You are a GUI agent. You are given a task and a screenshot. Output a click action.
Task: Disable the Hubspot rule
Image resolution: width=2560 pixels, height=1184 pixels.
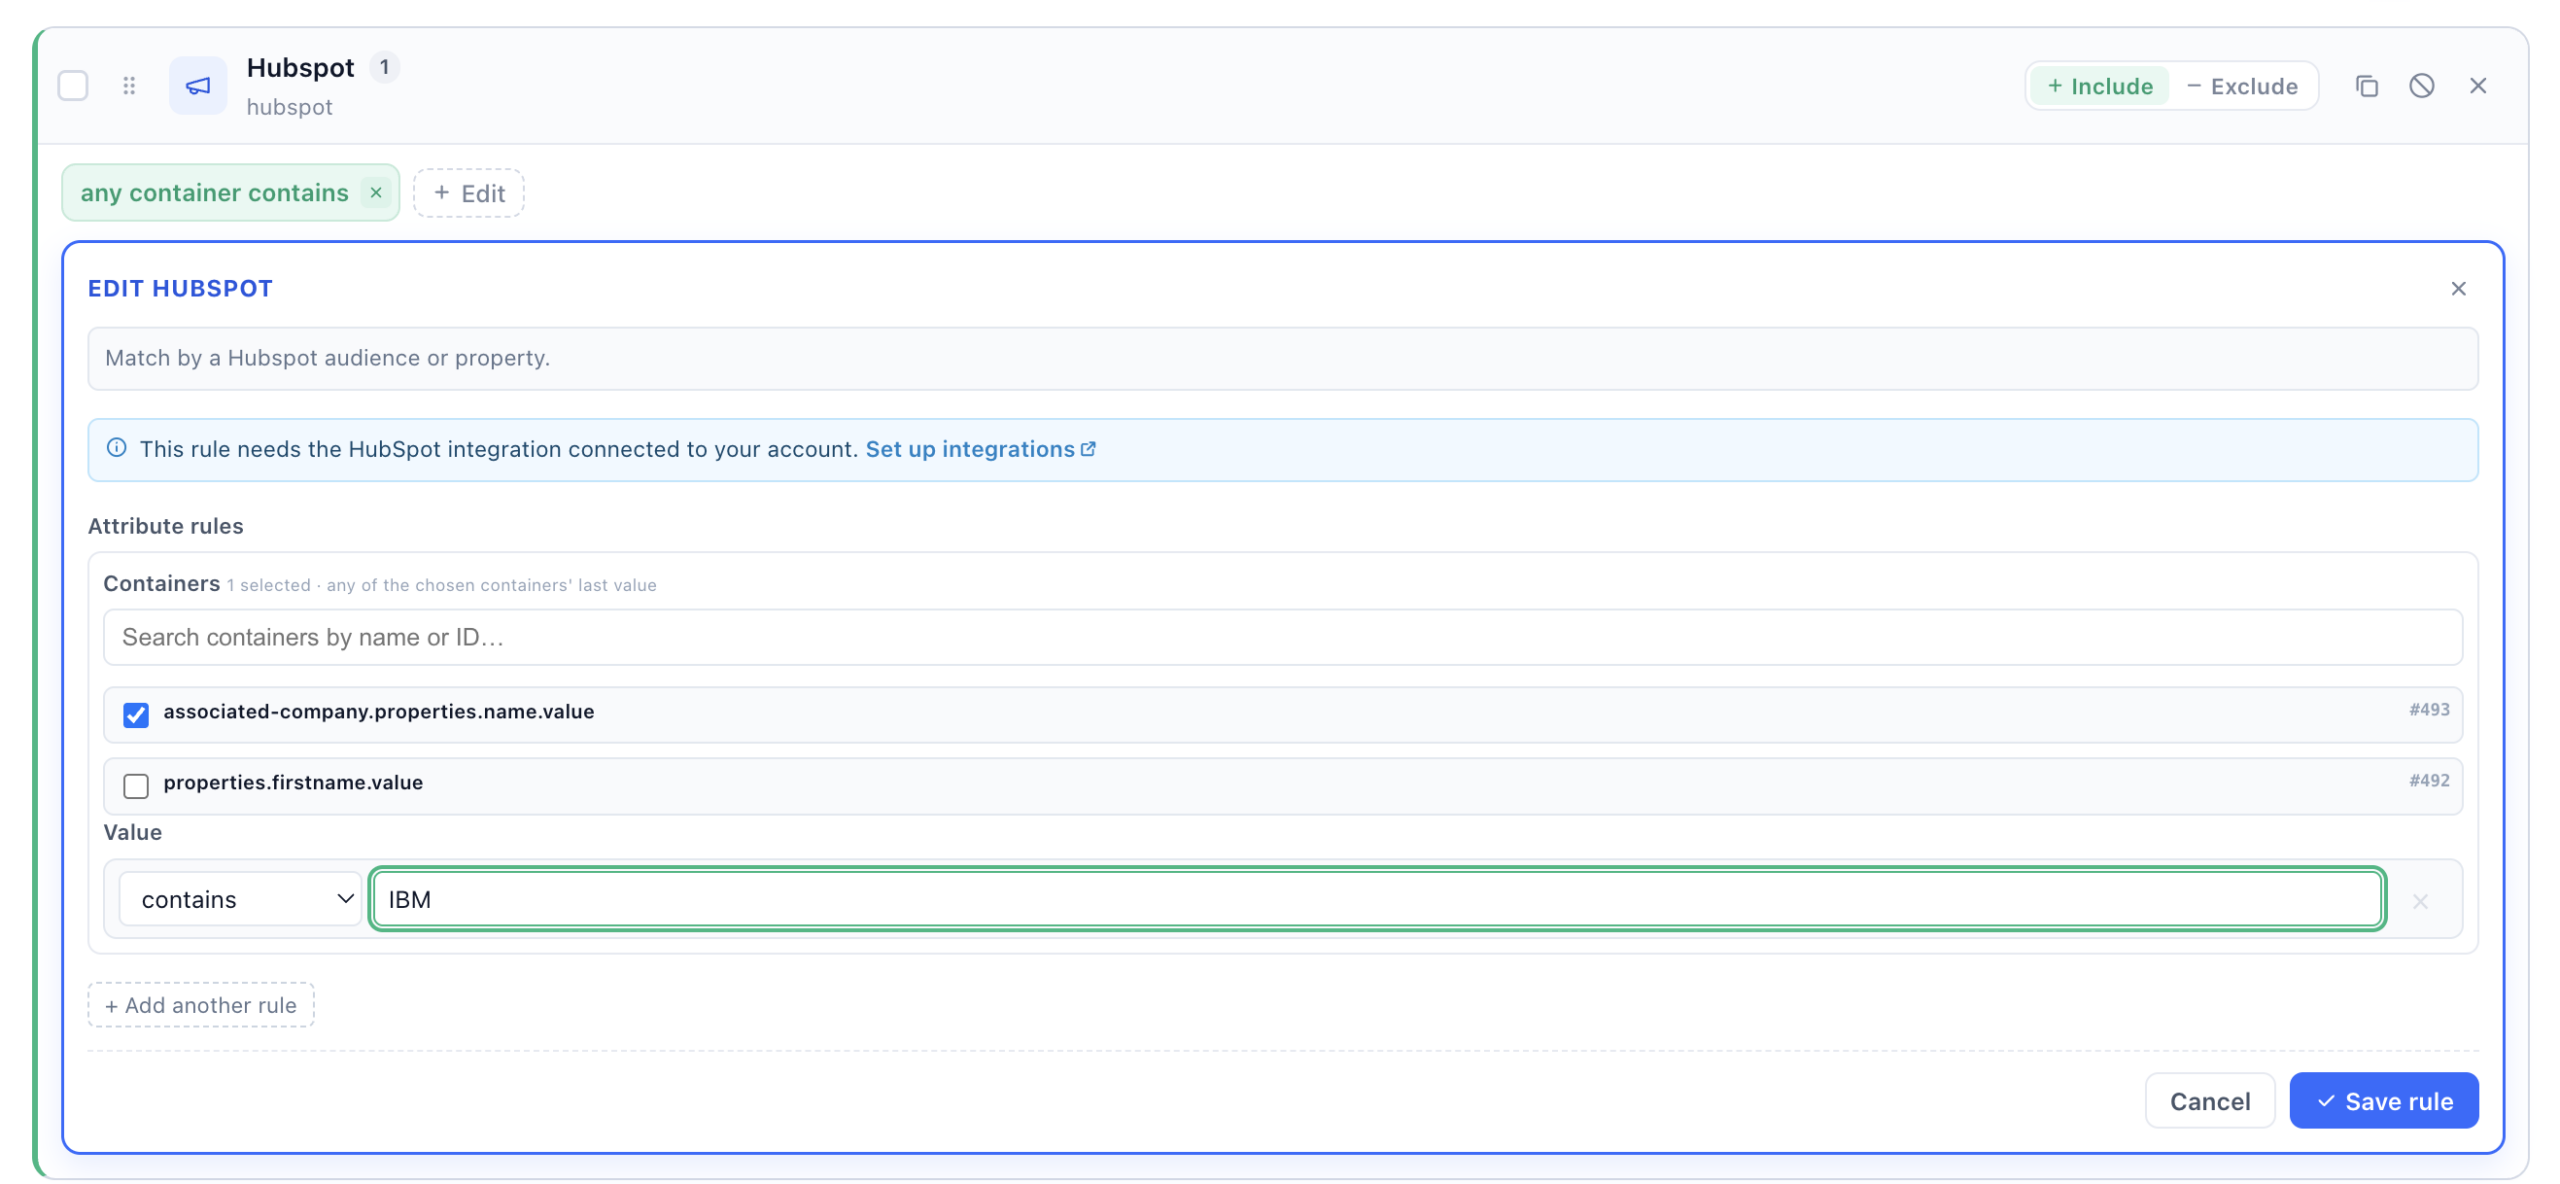click(x=2421, y=86)
